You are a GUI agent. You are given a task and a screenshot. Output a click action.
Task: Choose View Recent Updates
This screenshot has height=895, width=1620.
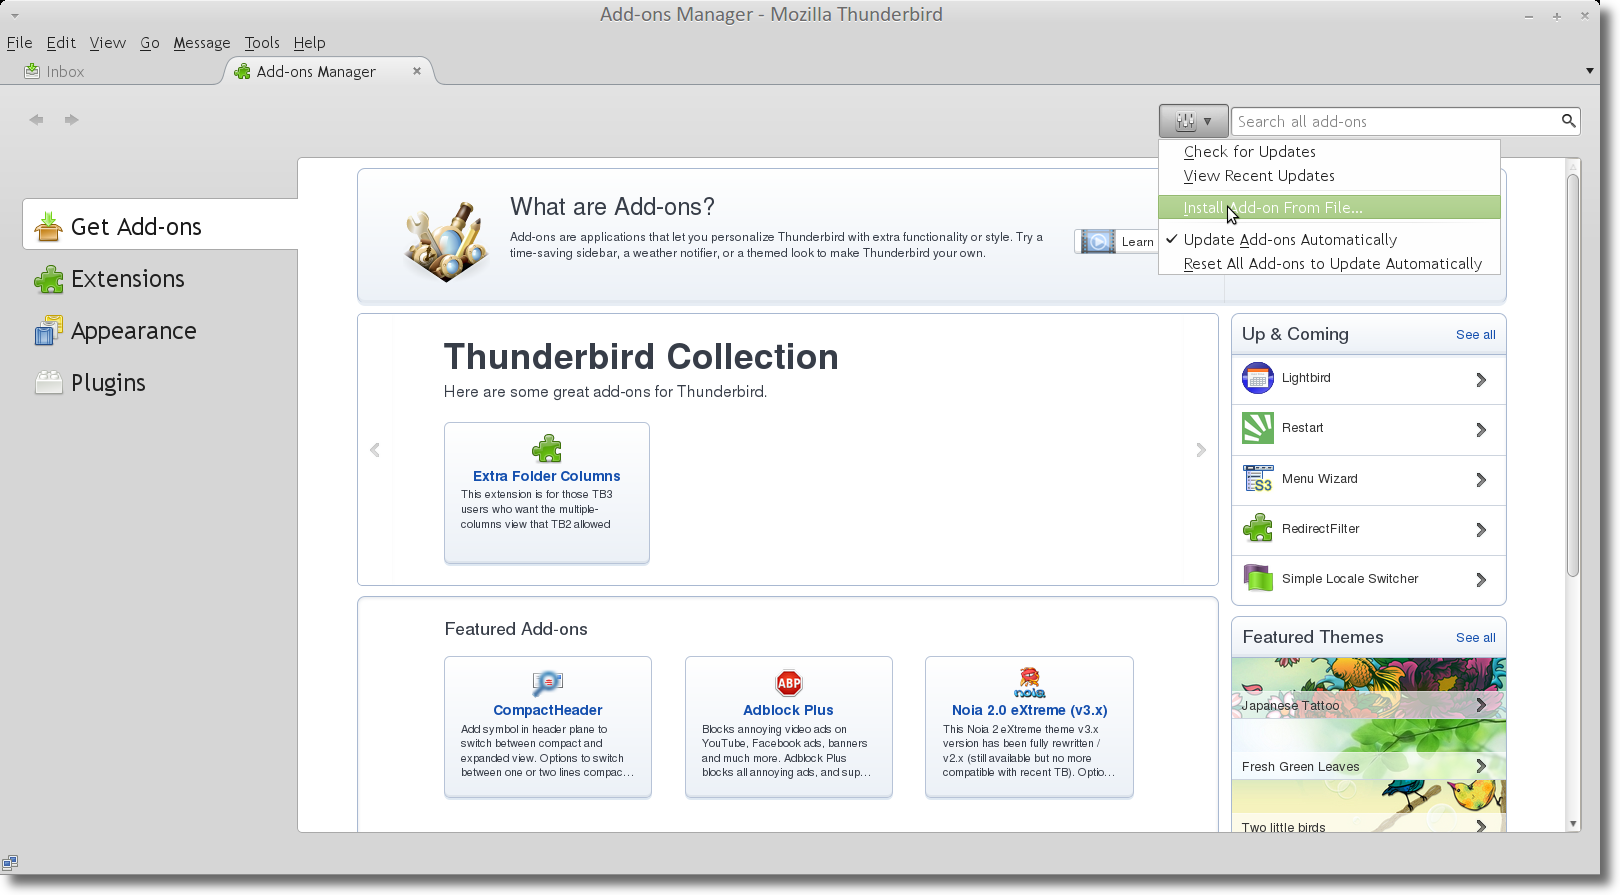point(1329,176)
